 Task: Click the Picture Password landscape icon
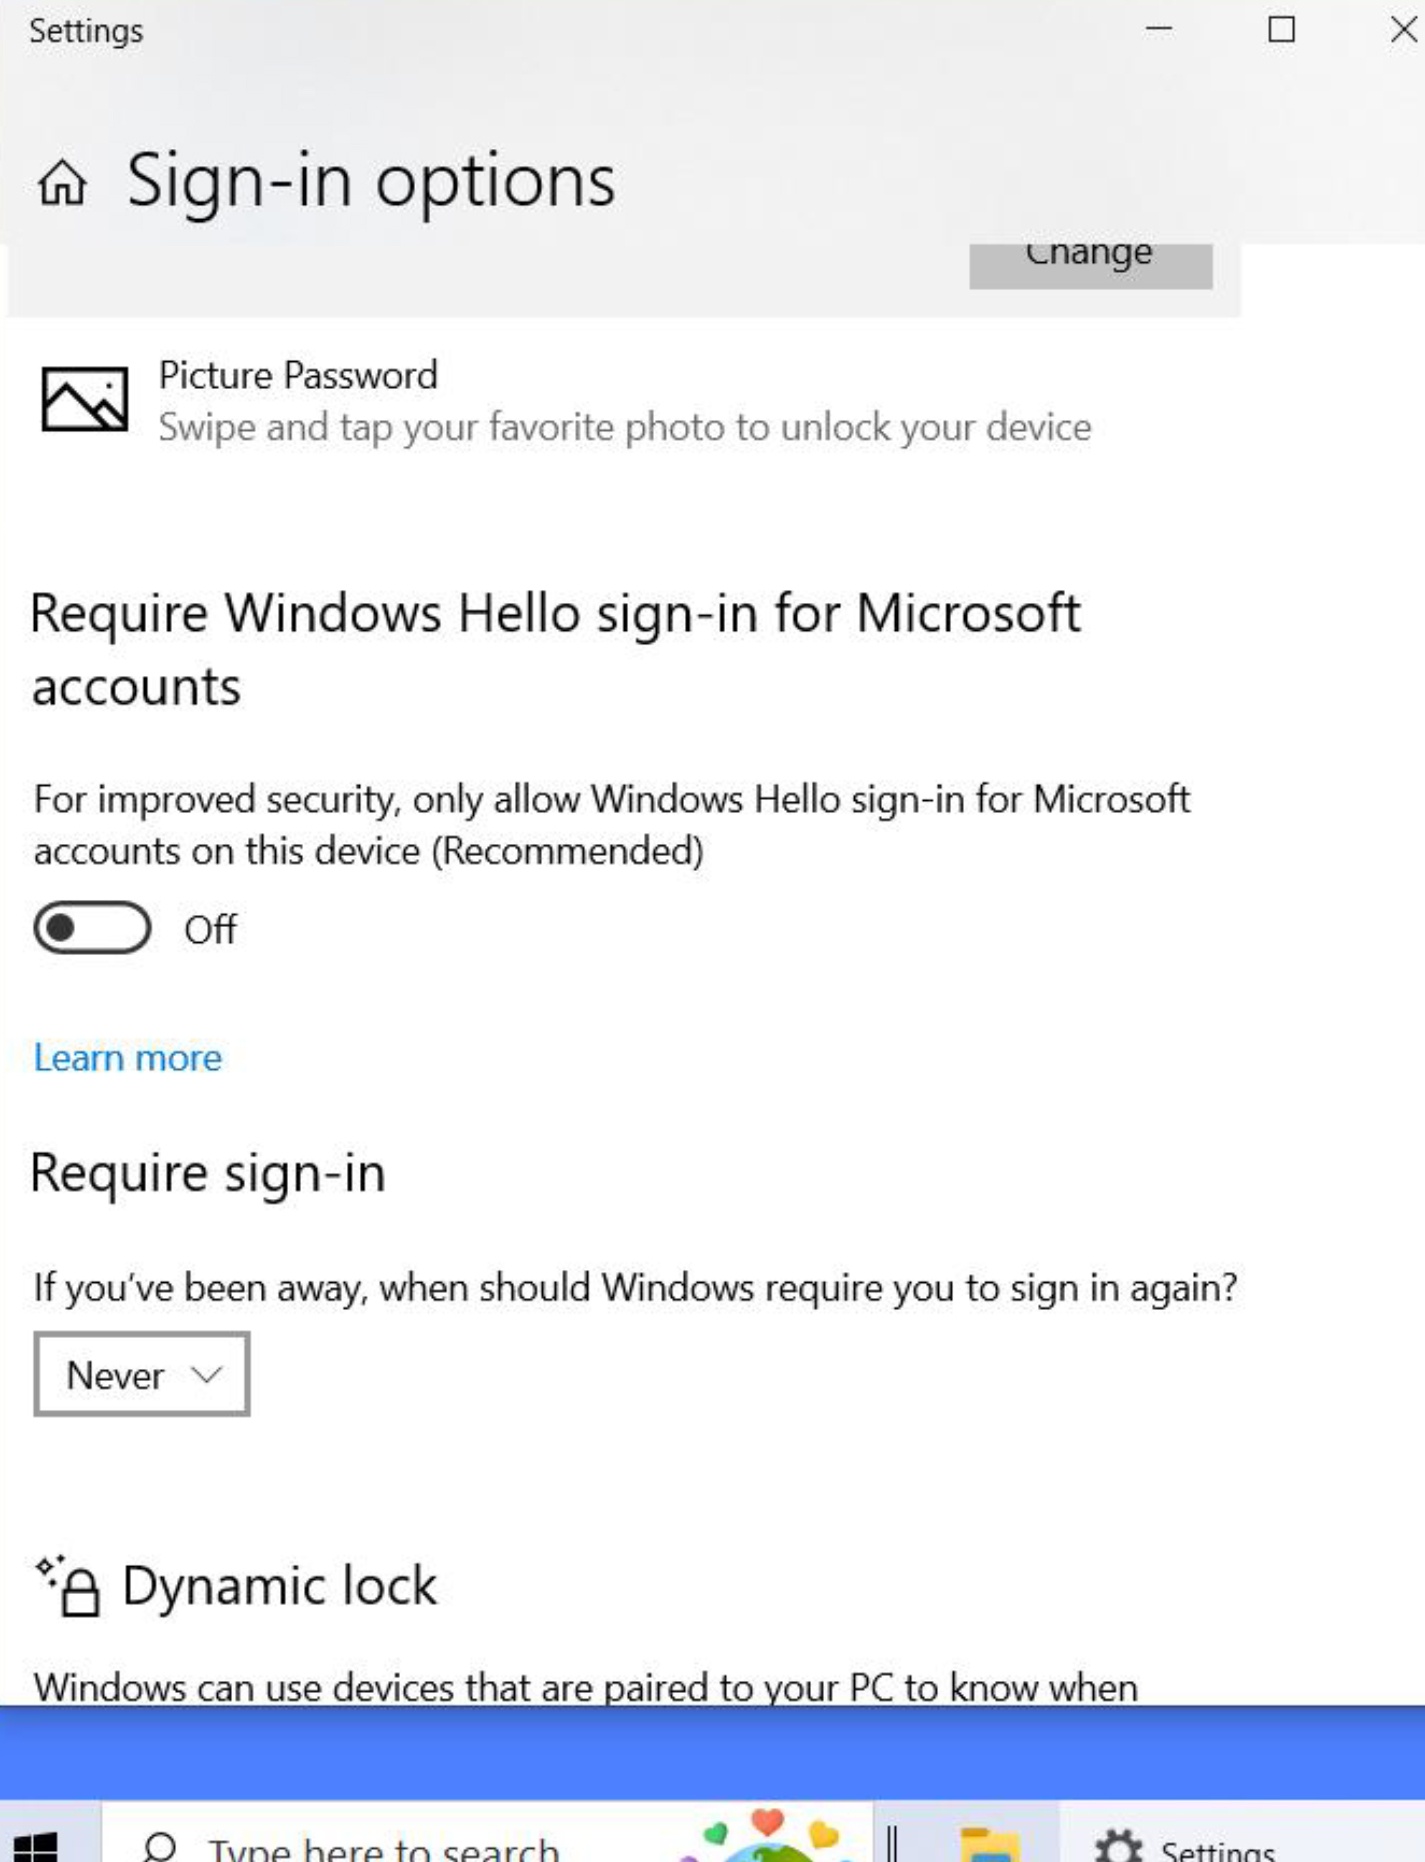(85, 399)
